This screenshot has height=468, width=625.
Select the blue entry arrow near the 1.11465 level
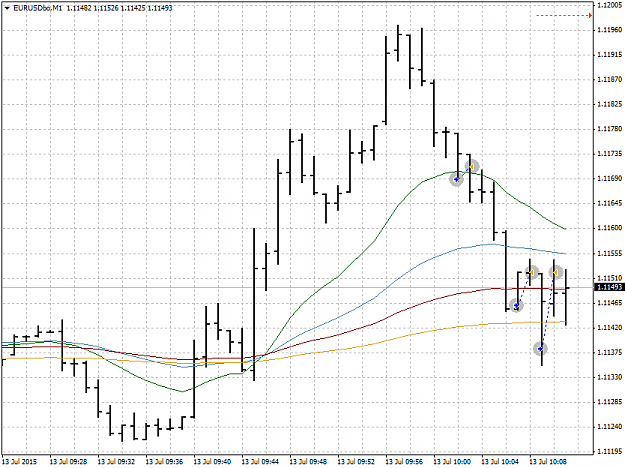517,306
